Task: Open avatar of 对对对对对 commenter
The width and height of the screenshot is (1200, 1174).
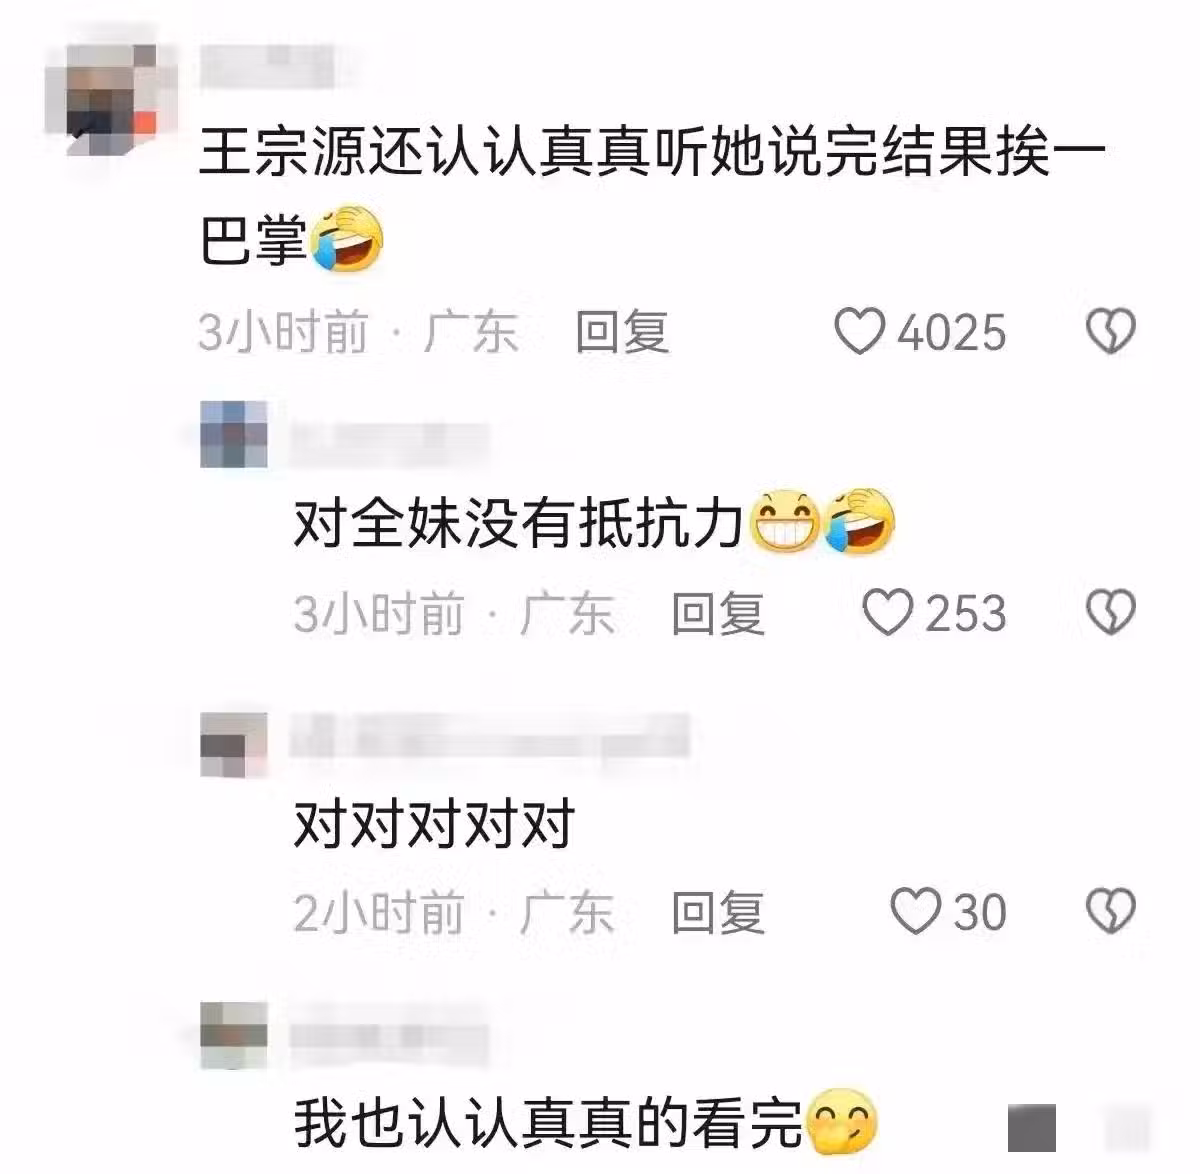Action: click(x=234, y=744)
